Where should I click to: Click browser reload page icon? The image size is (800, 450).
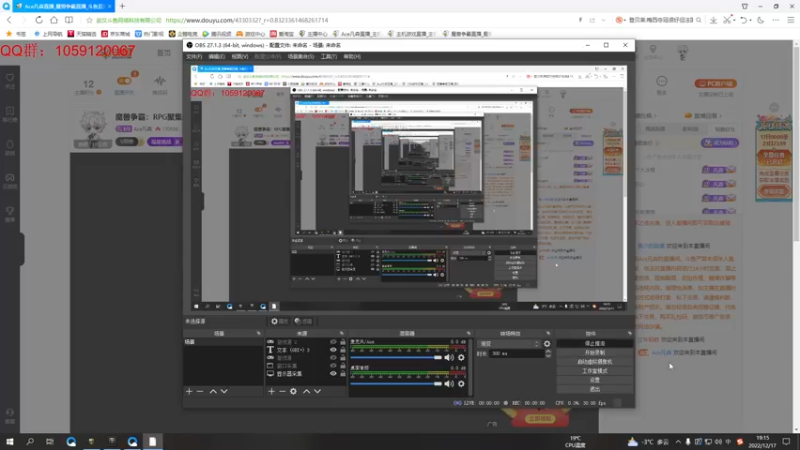tap(39, 20)
